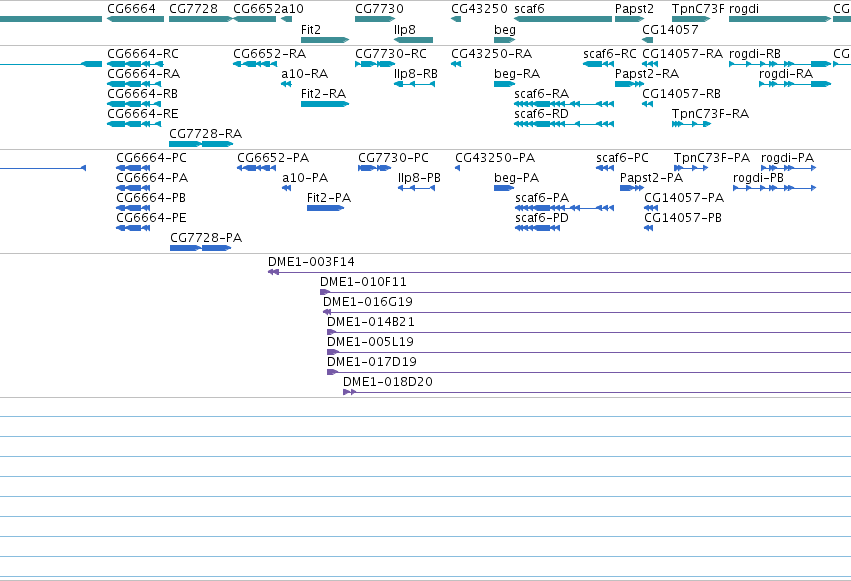Click the scaf6-RA transcript label
Viewport: 851px width, 581px height.
(542, 93)
